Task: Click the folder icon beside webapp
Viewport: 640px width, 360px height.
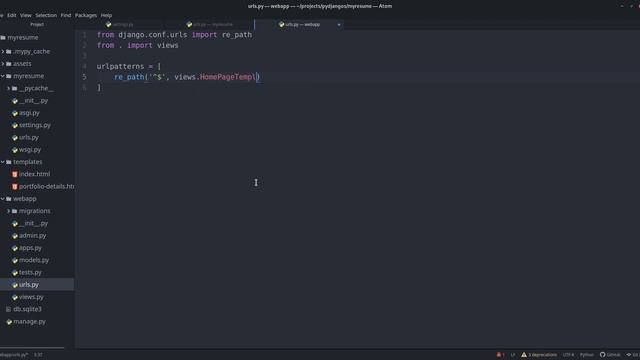Action: [x=9, y=199]
